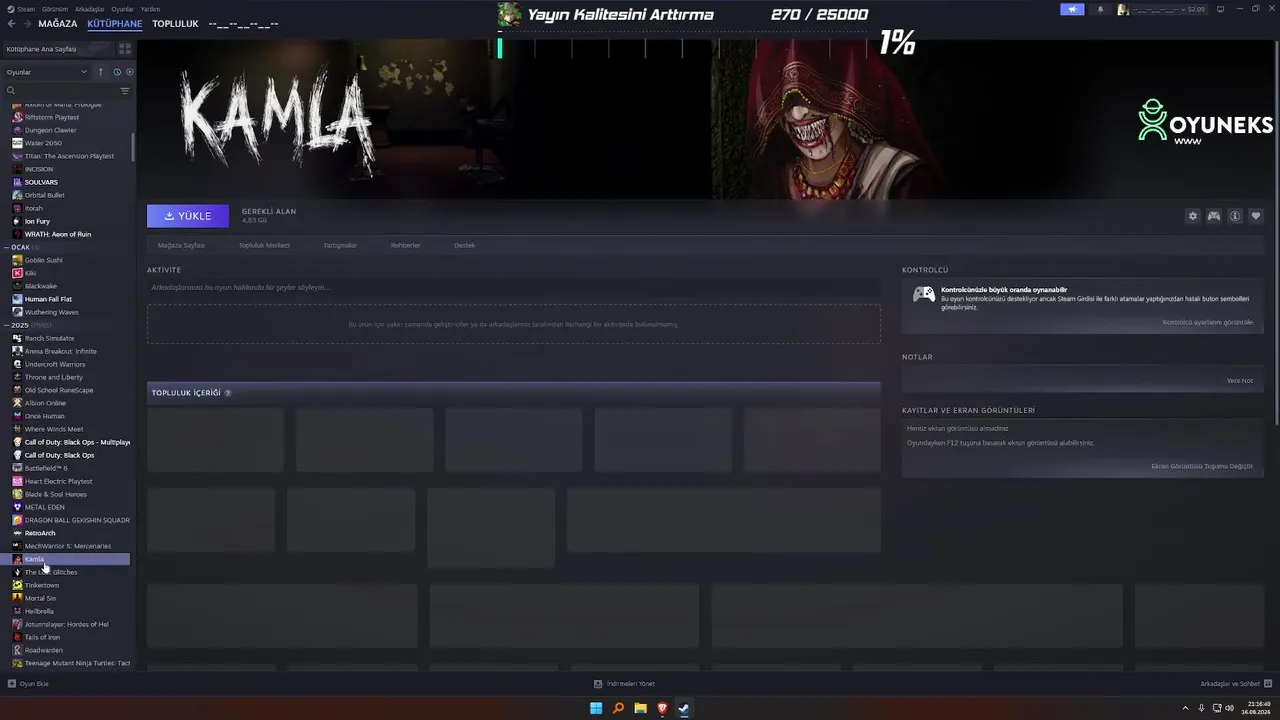Open advanced filter options icon beside search
Viewport: 1280px width, 720px height.
tap(125, 91)
